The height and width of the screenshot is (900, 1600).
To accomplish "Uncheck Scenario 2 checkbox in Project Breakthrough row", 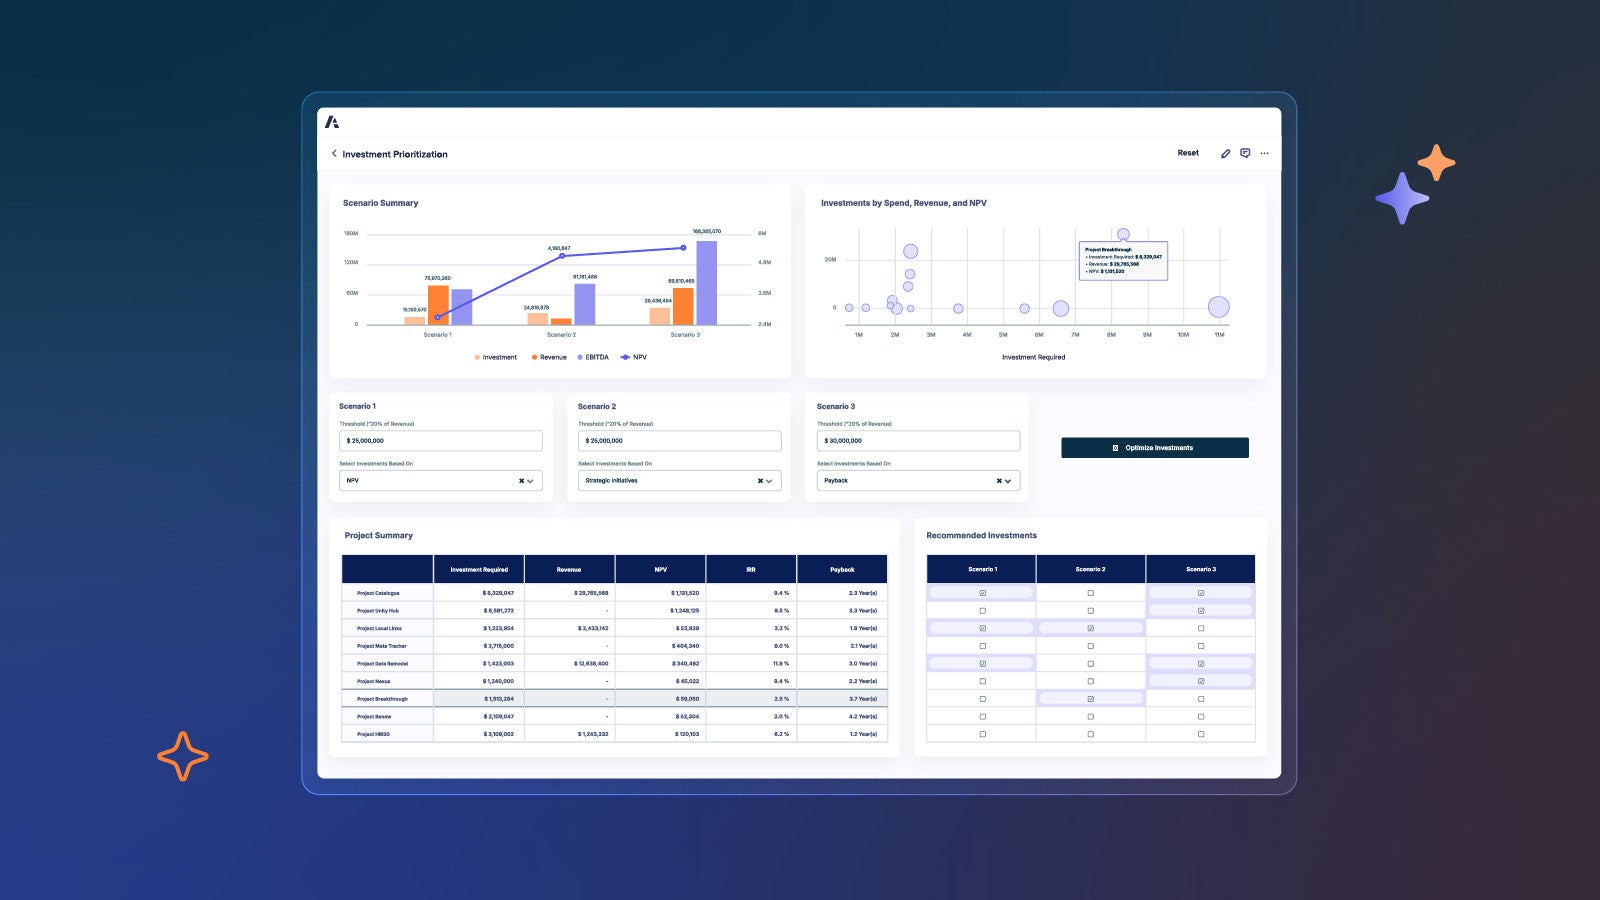I will point(1090,699).
